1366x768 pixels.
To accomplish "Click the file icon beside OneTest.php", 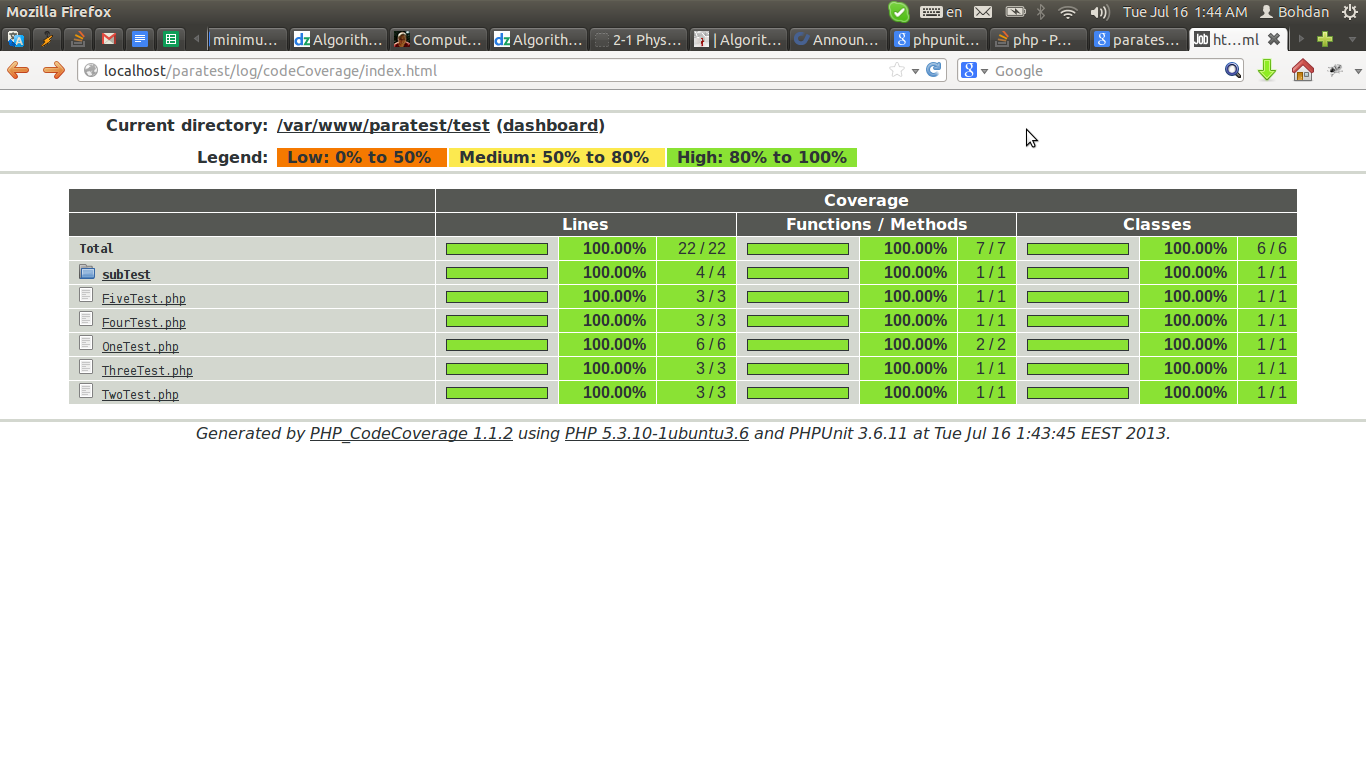I will point(86,343).
